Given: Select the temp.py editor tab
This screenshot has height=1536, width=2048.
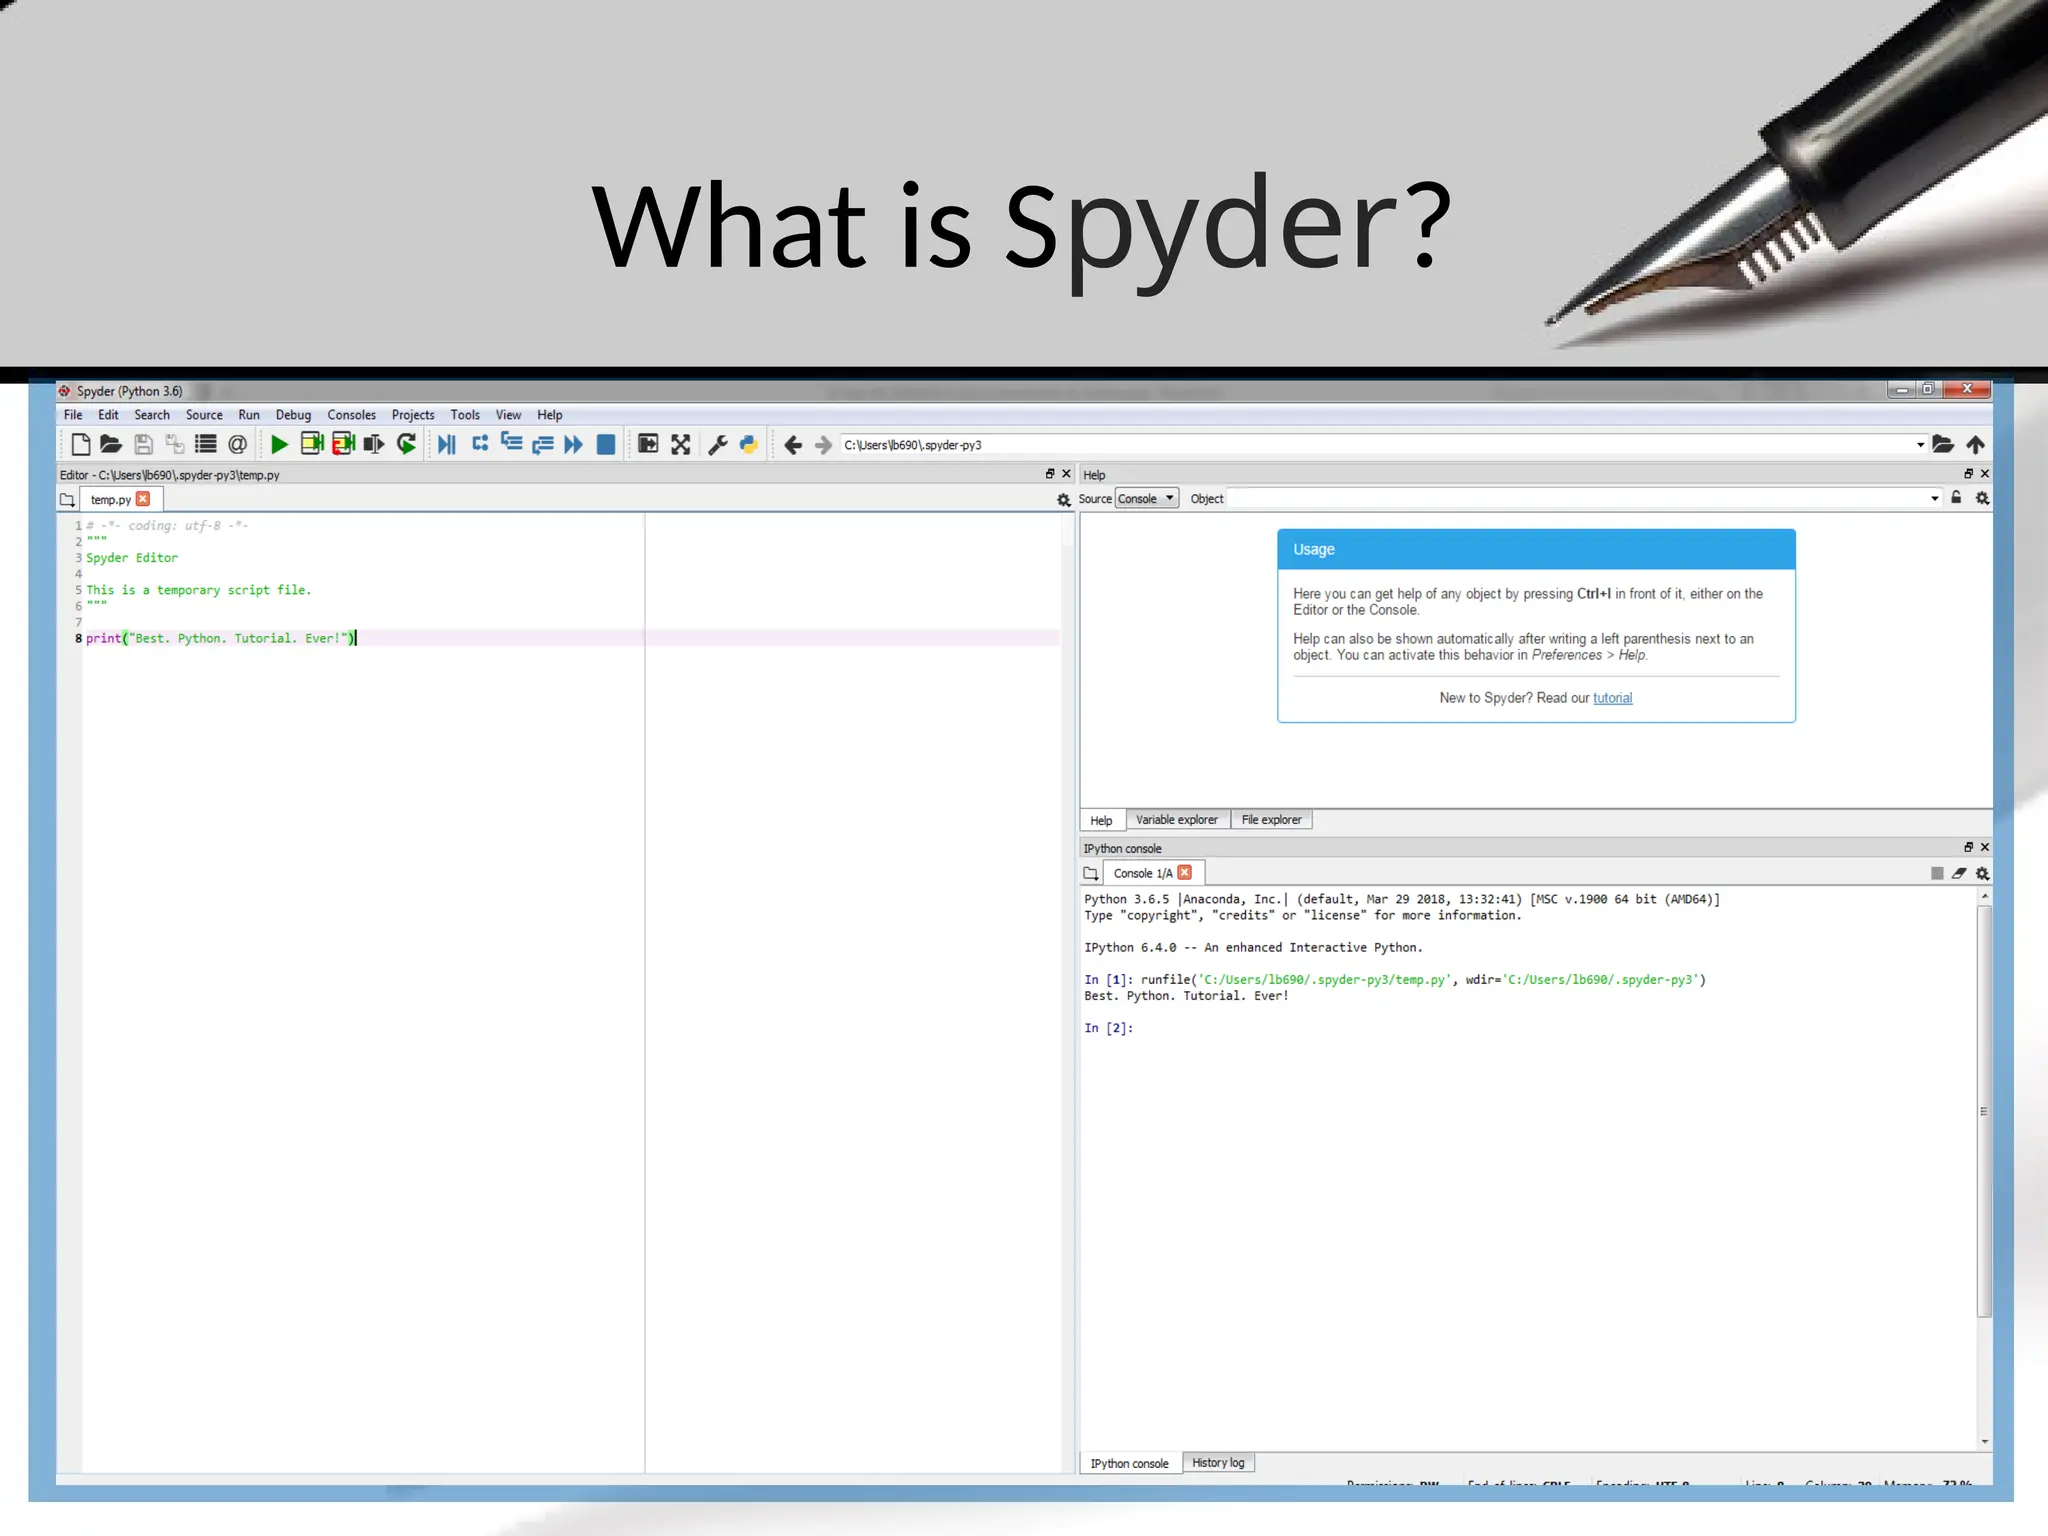Looking at the screenshot, I should (110, 499).
